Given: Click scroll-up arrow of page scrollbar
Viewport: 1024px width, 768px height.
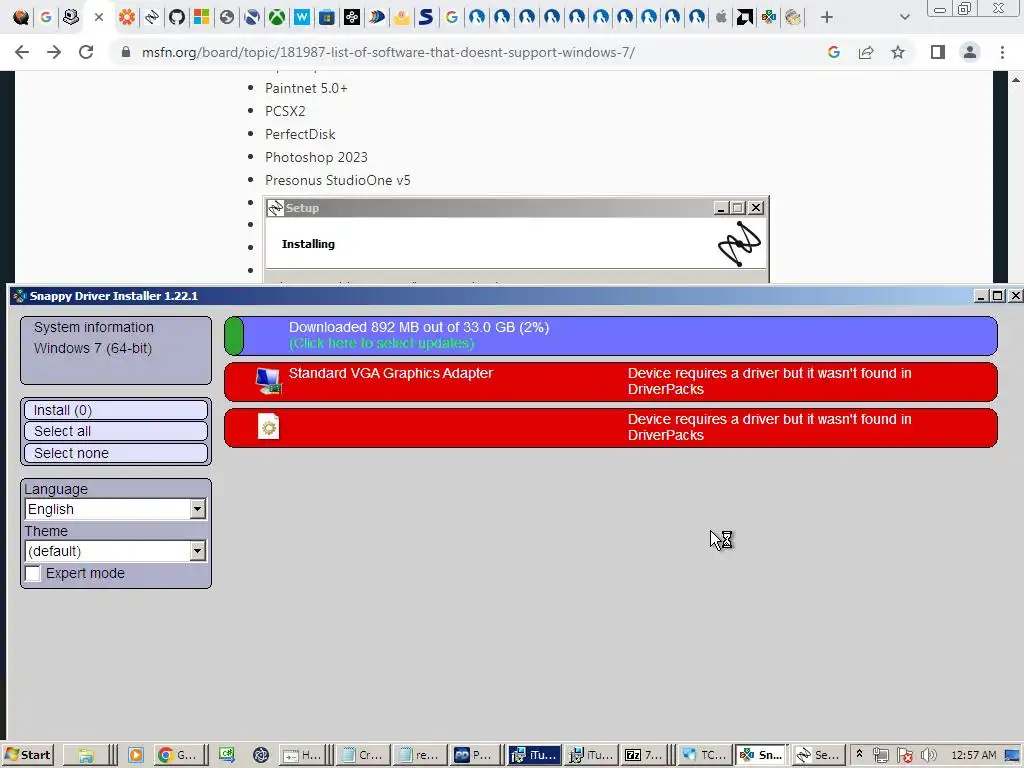Looking at the screenshot, I should coord(1016,80).
